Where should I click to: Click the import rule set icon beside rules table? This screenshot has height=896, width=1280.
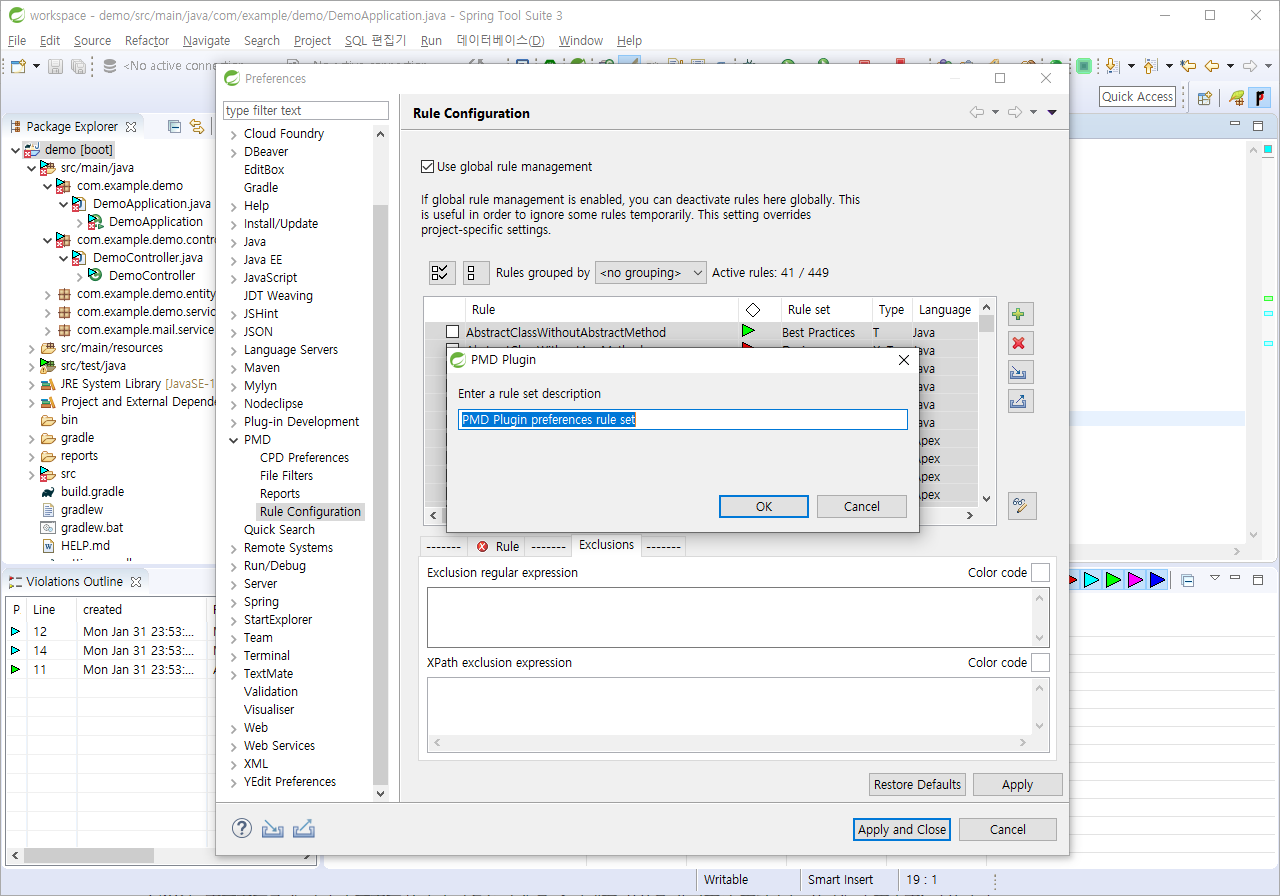coord(1019,372)
